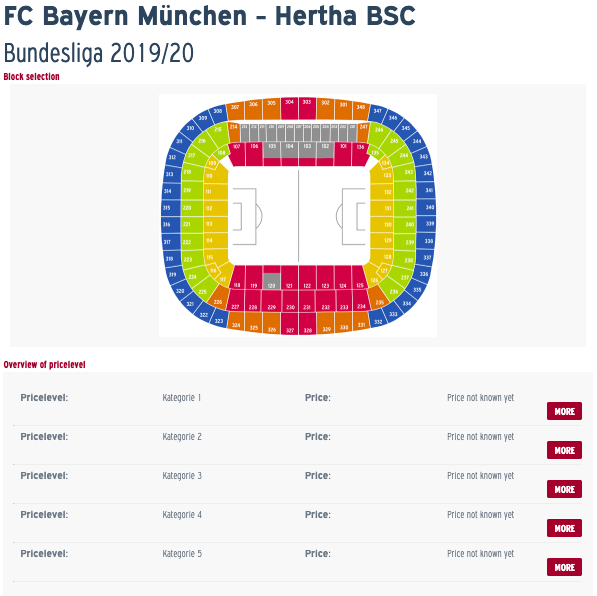Screen dimensions: 597x596
Task: Select yellow block 112 behind left goal
Action: (215, 208)
